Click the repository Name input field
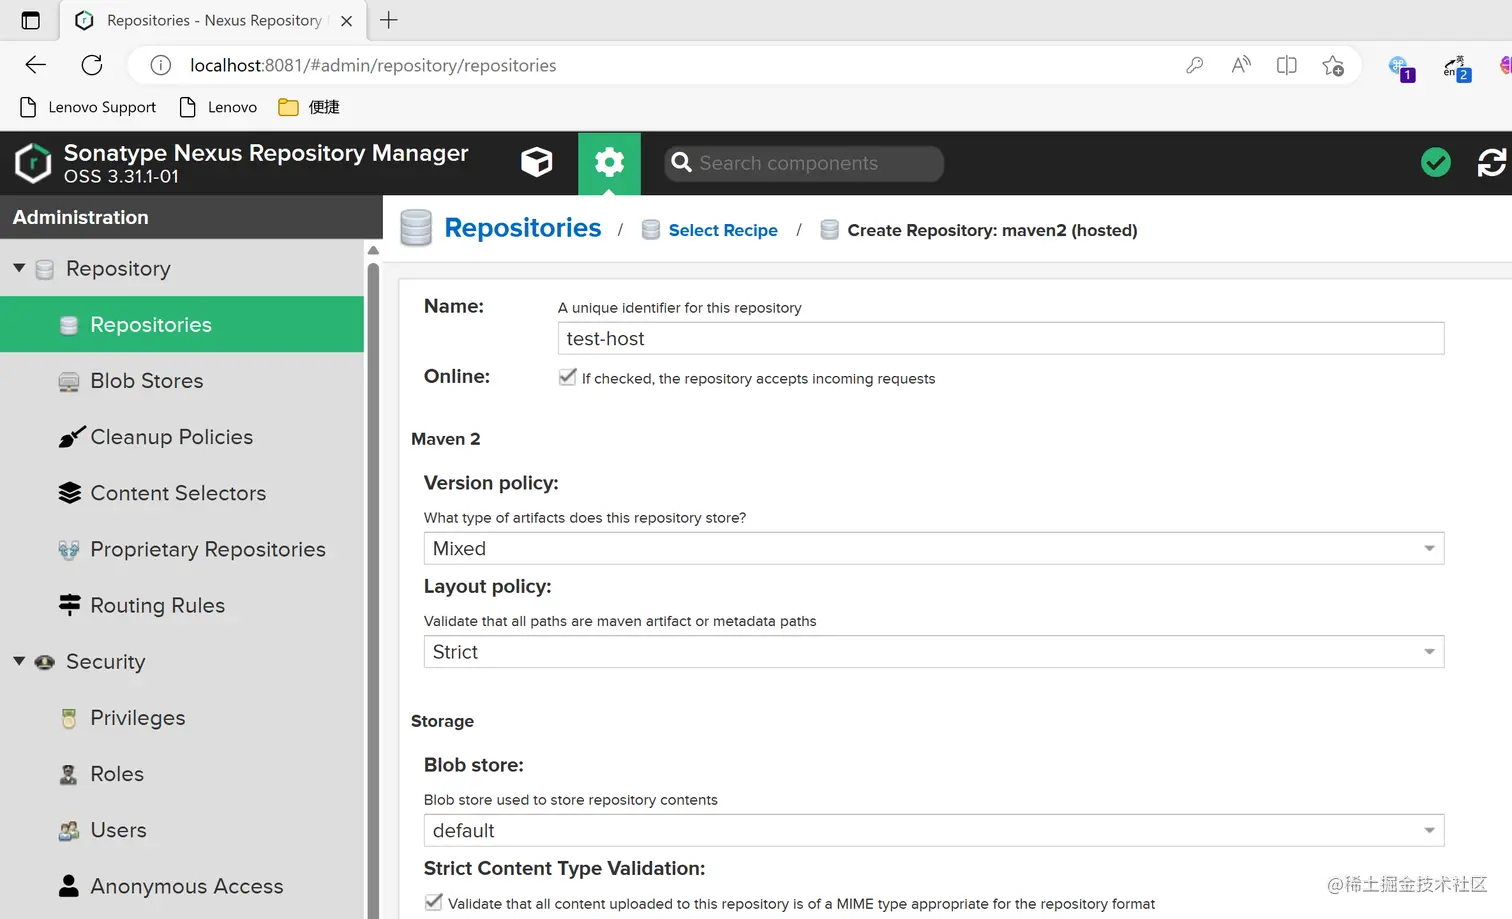This screenshot has height=919, width=1512. [x=1001, y=338]
